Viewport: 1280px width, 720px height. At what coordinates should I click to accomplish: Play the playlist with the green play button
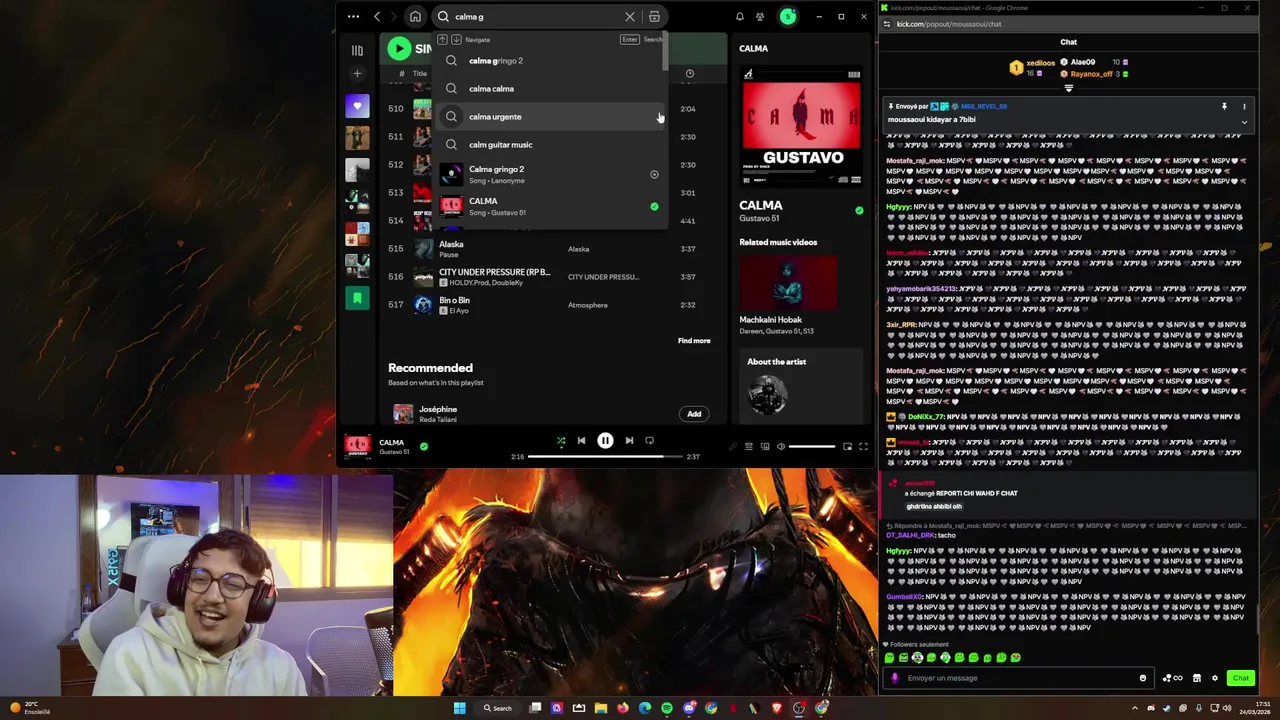399,48
